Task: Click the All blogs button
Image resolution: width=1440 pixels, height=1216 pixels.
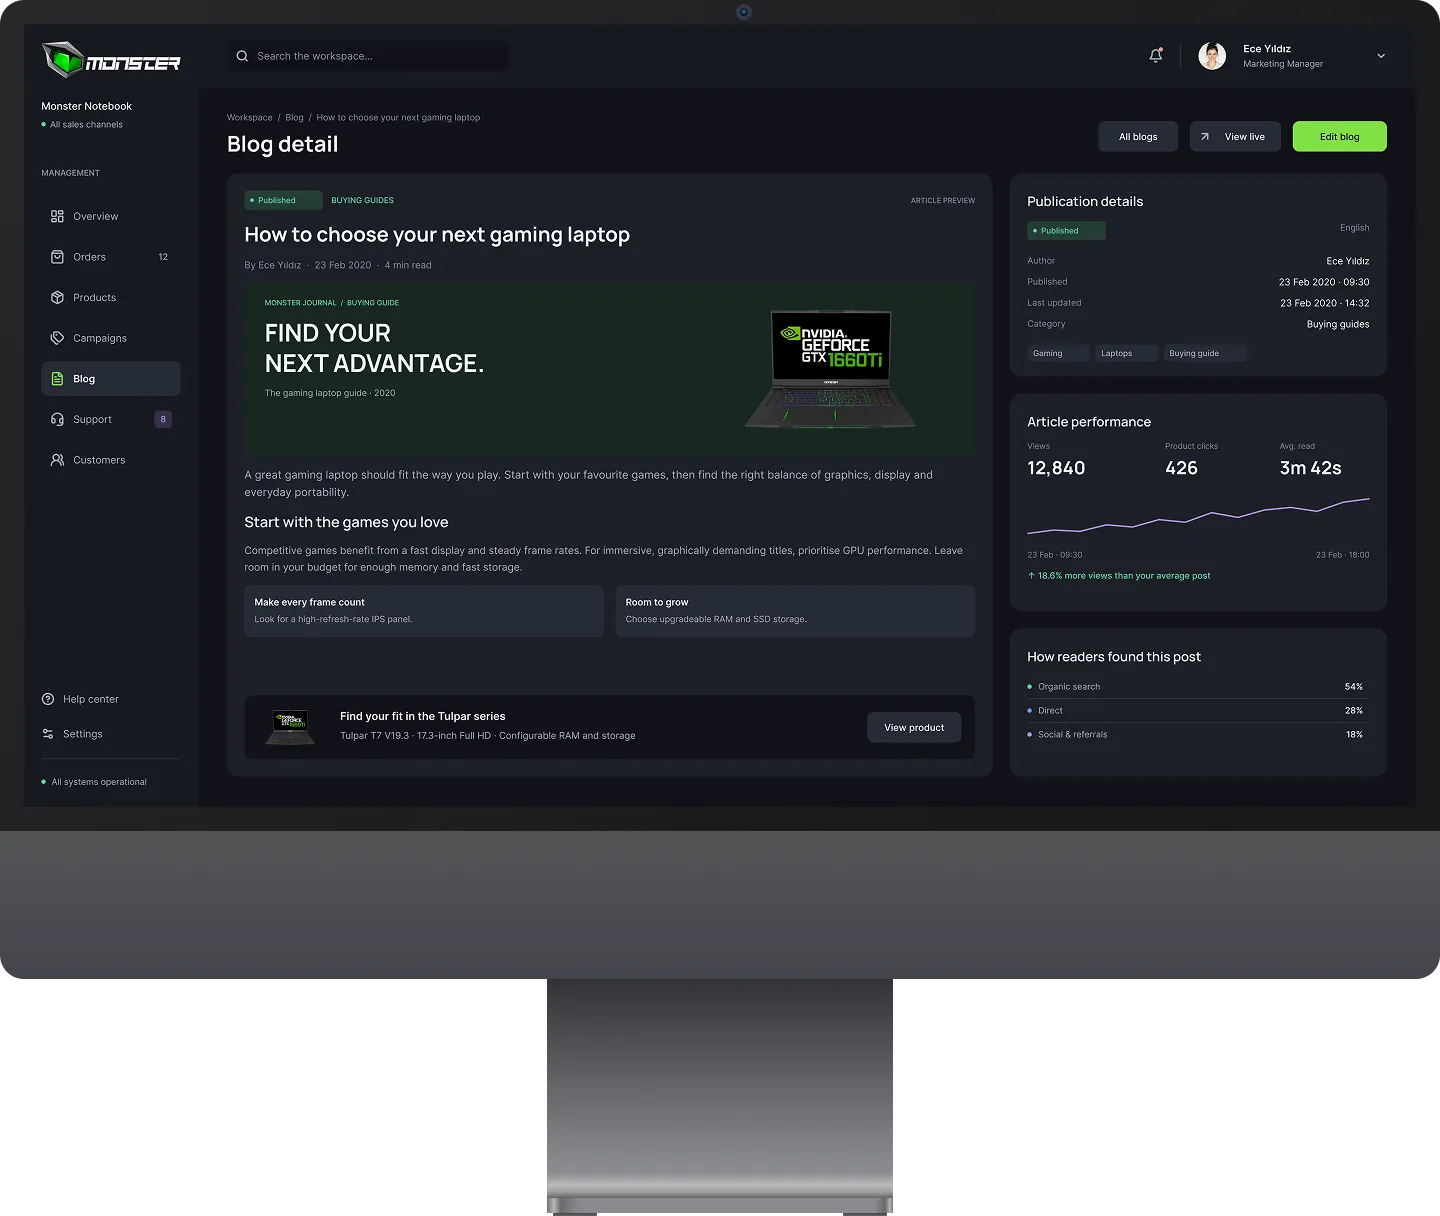Action: click(x=1138, y=137)
